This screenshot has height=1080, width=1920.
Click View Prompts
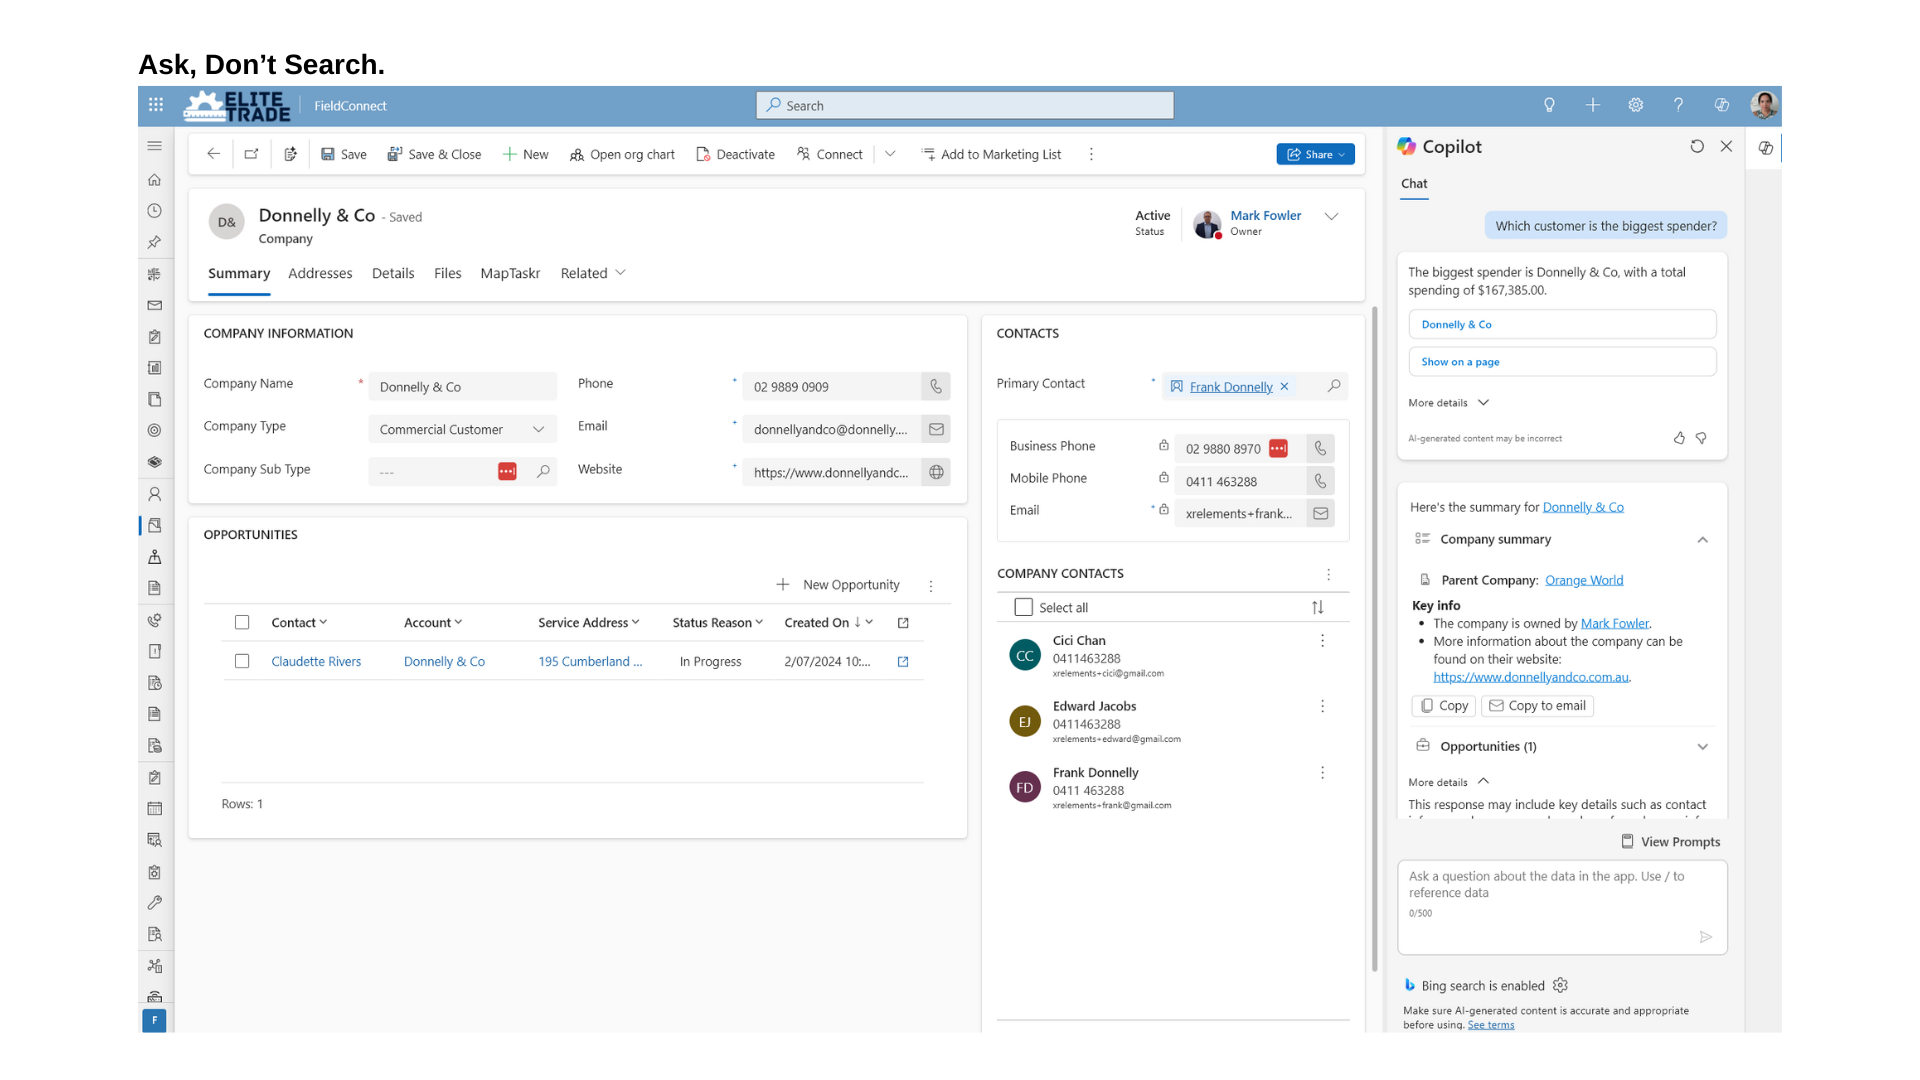tap(1670, 842)
